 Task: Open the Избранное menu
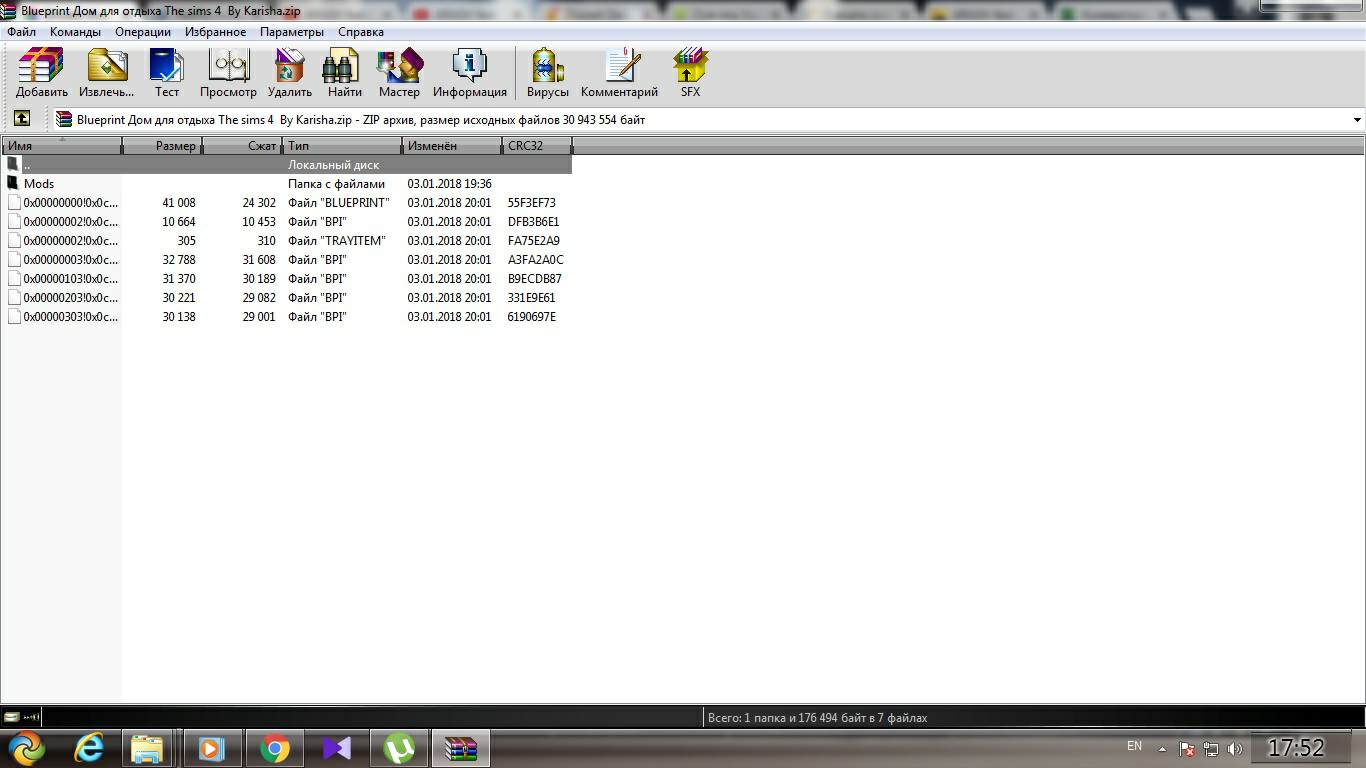coord(215,32)
